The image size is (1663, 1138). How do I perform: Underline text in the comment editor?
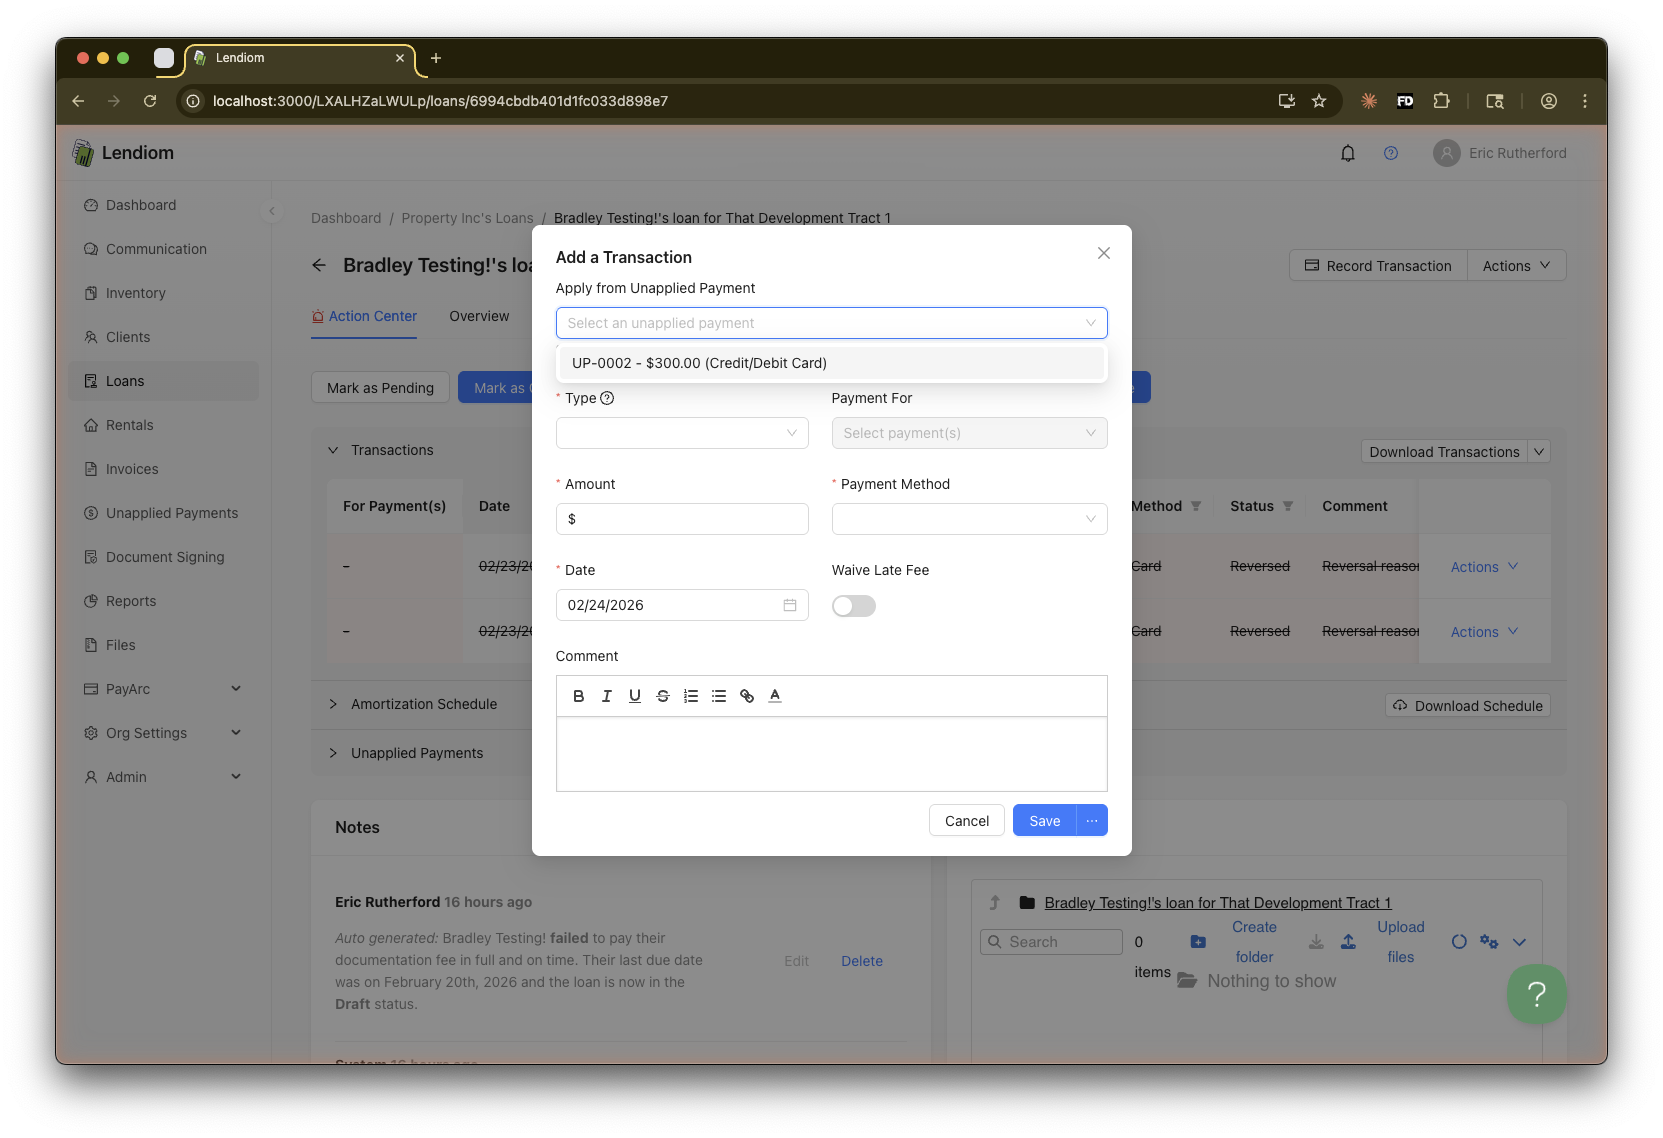tap(634, 696)
